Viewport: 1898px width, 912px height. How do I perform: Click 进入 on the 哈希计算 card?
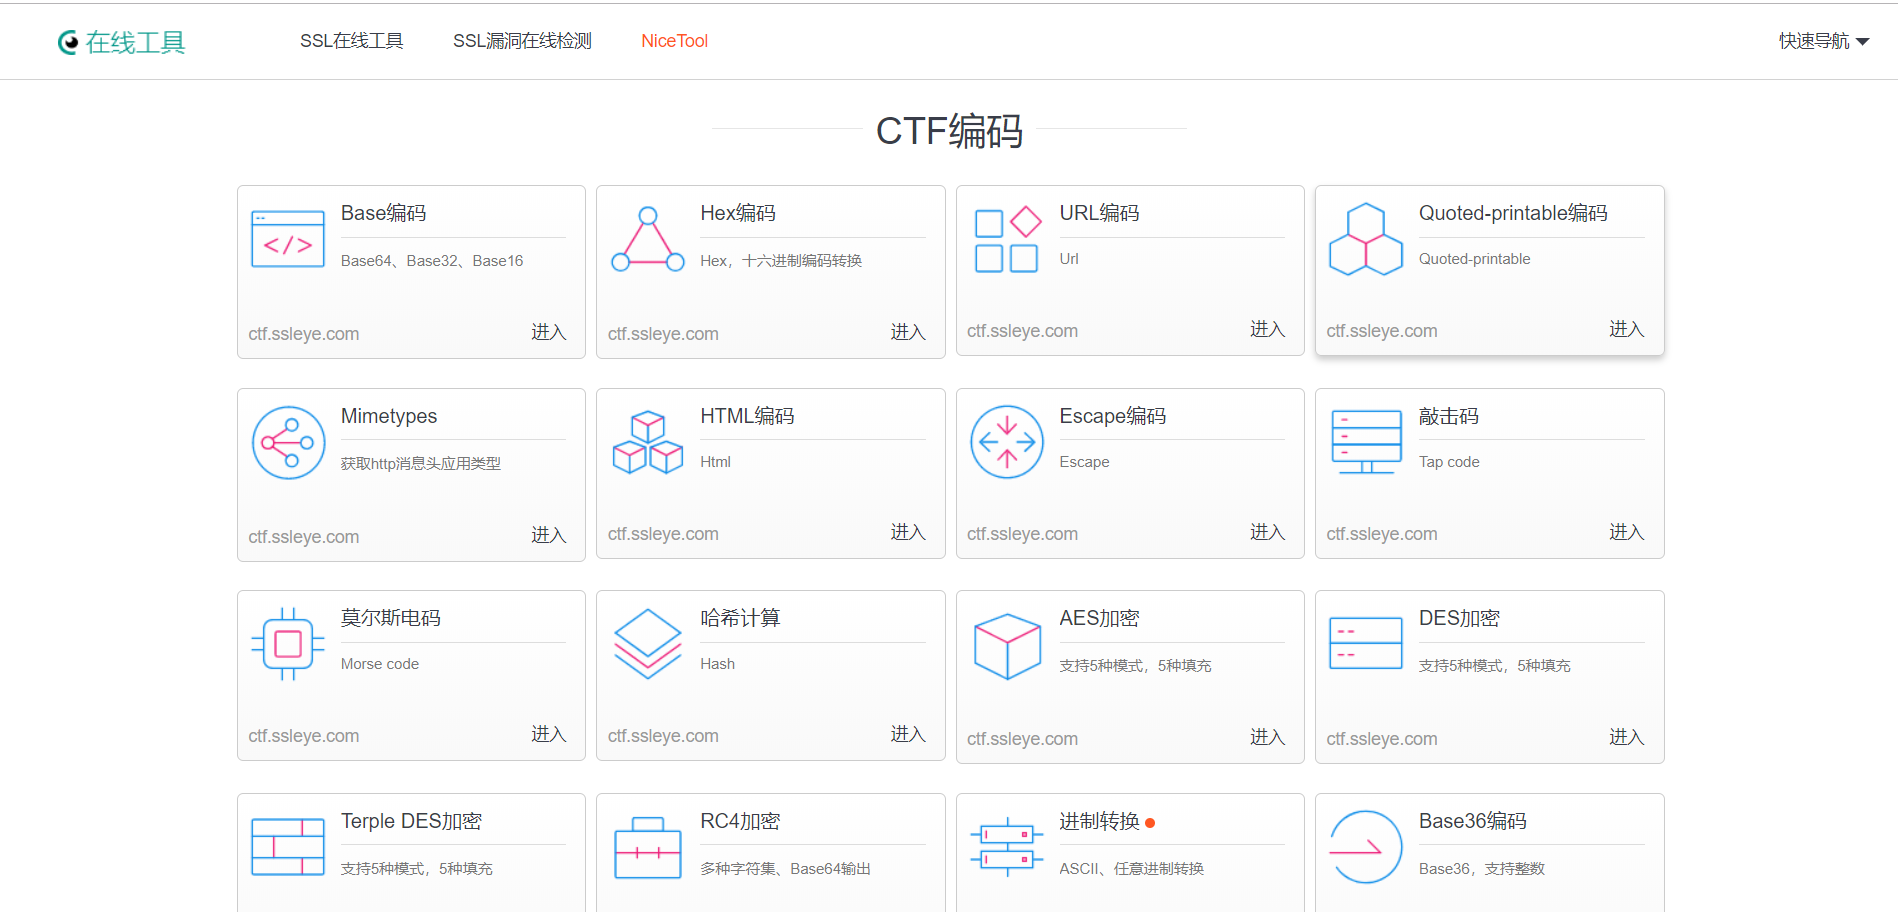908,734
